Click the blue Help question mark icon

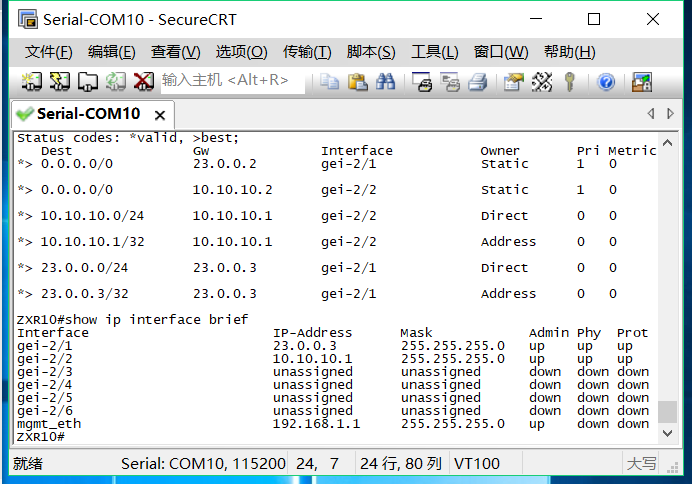point(606,82)
